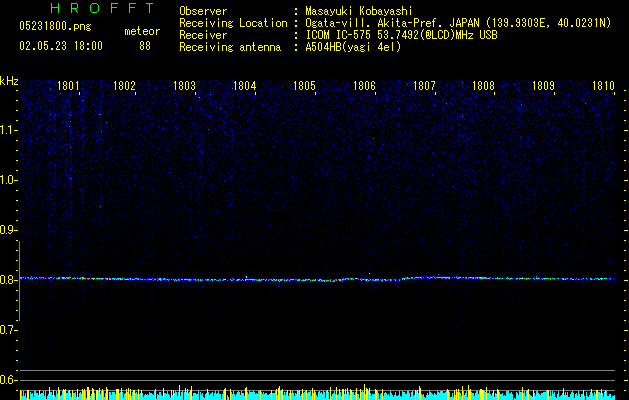Select the filename 05231800.png
This screenshot has height=400, width=629.
coord(55,26)
